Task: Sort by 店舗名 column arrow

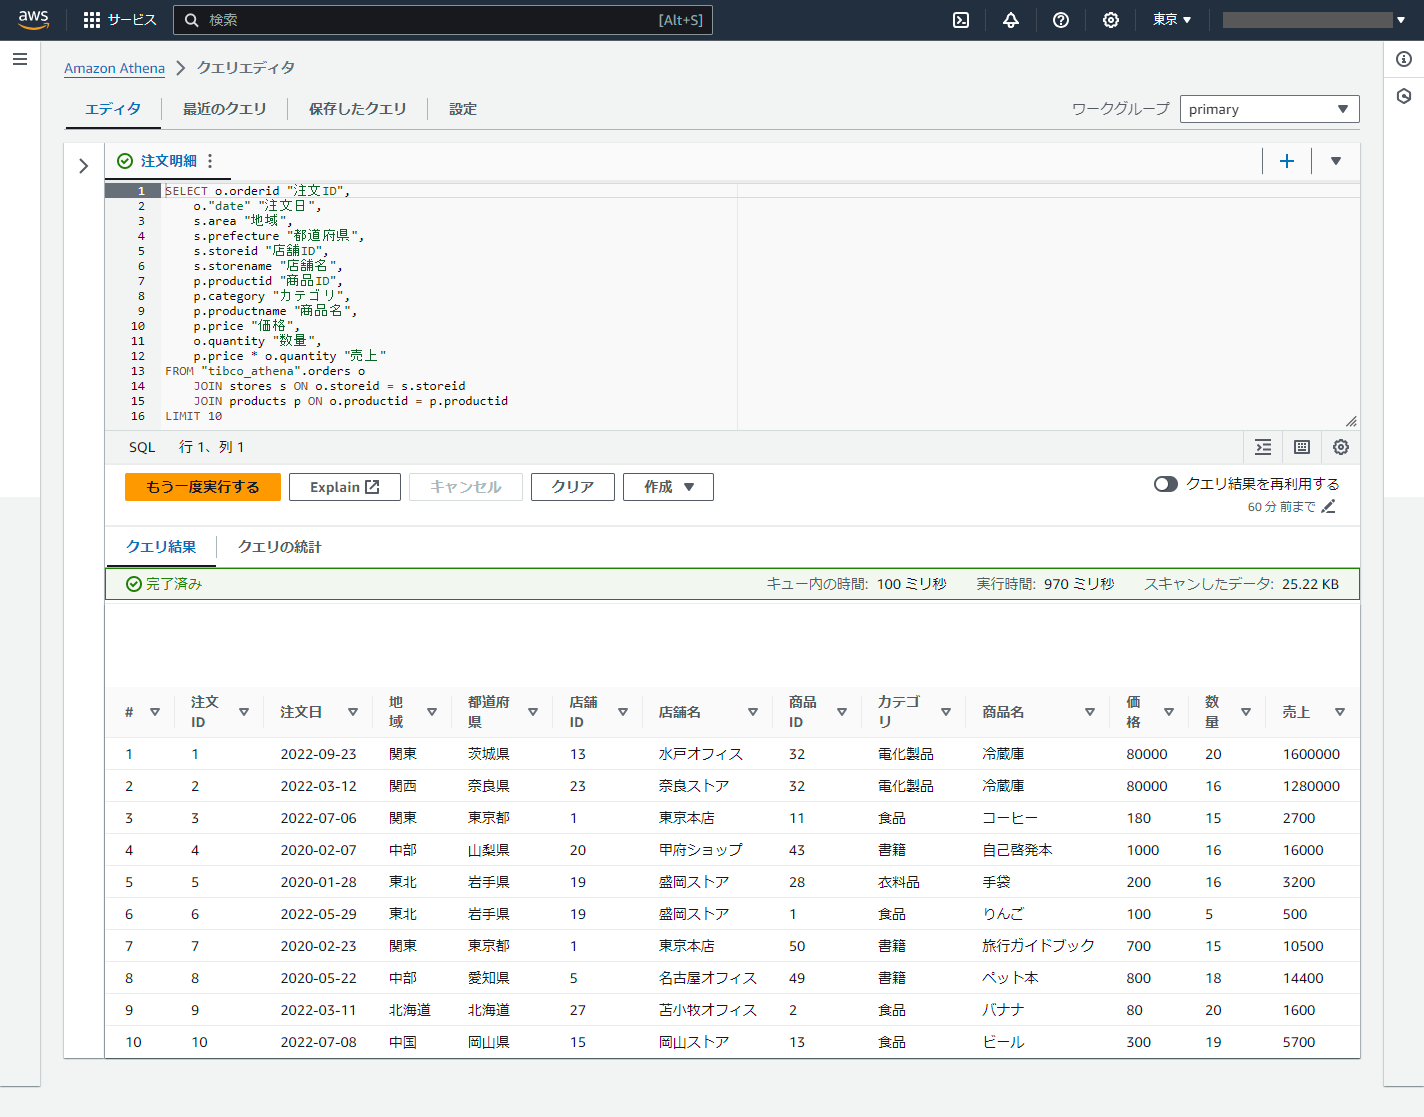Action: point(753,712)
